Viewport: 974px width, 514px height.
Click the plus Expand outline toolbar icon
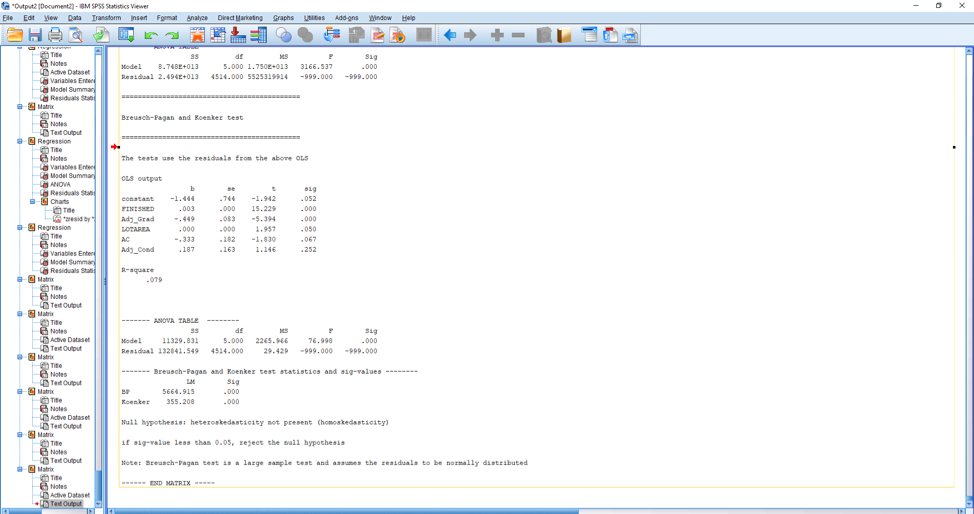pyautogui.click(x=497, y=35)
